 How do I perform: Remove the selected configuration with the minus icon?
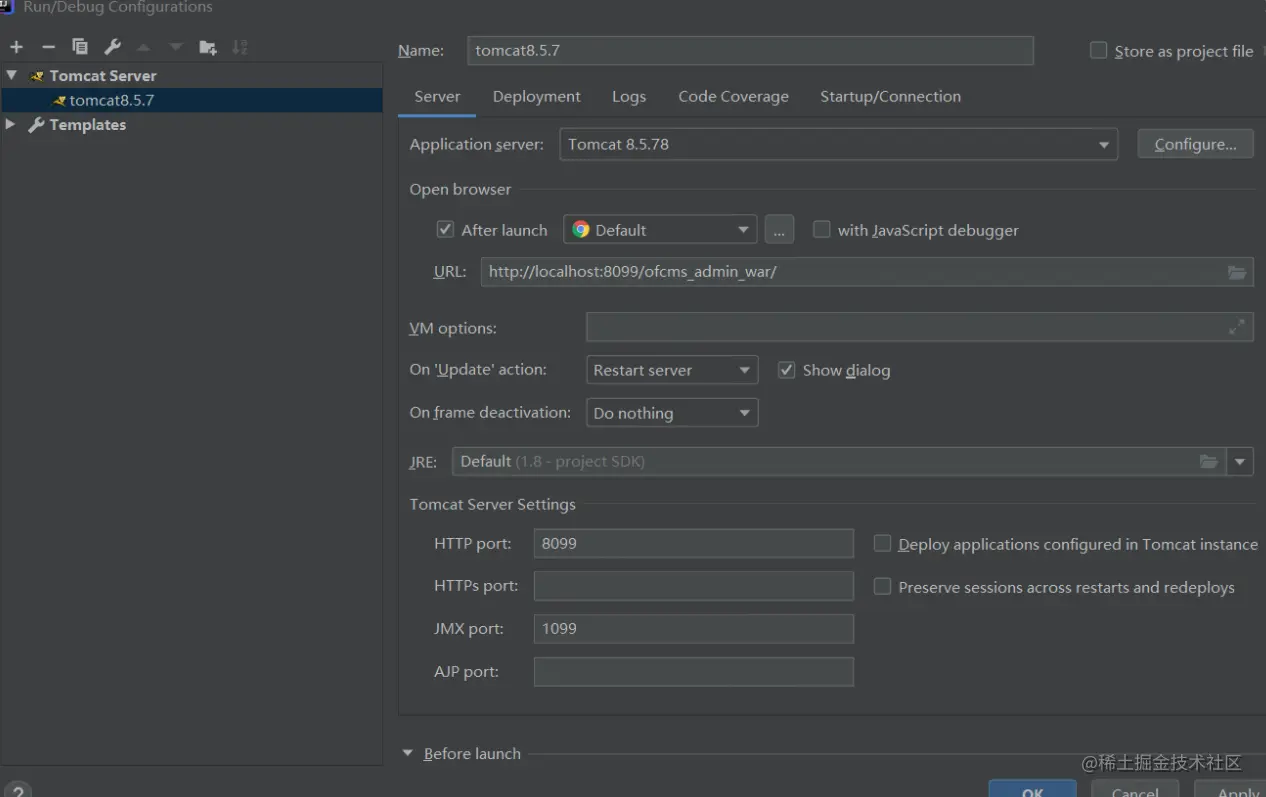point(48,47)
